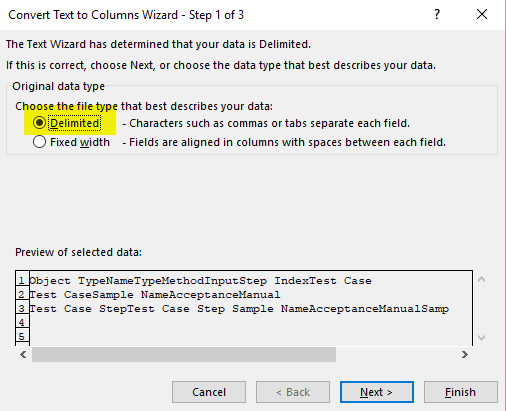Screen dimensions: 506x411
Task: Click the preview line starting "Test CaseSample"
Action: click(x=155, y=295)
